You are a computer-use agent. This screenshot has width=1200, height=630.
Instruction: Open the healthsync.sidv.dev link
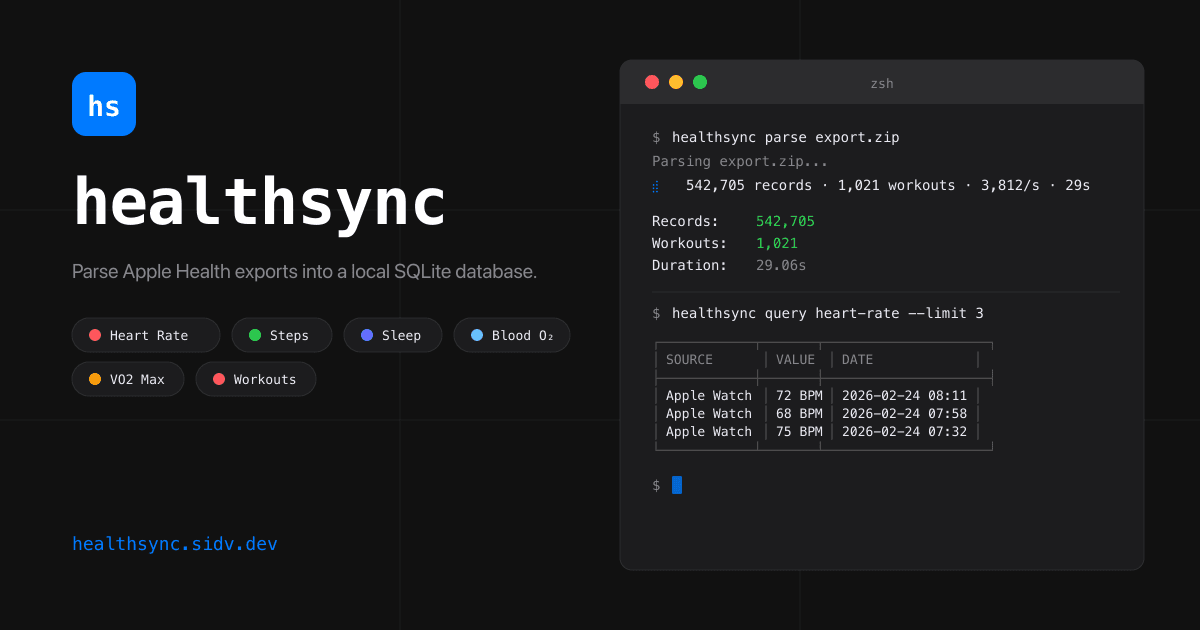pyautogui.click(x=175, y=543)
